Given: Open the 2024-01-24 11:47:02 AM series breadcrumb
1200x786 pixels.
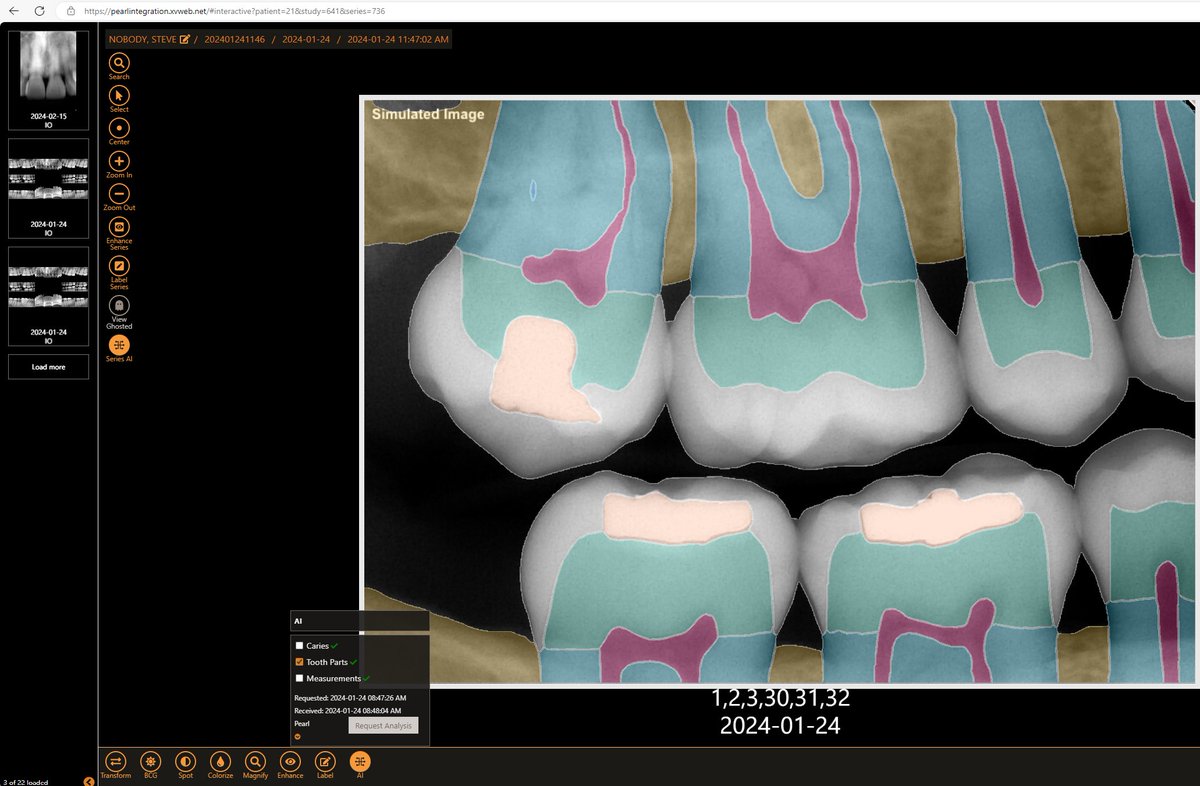Looking at the screenshot, I should pyautogui.click(x=398, y=39).
